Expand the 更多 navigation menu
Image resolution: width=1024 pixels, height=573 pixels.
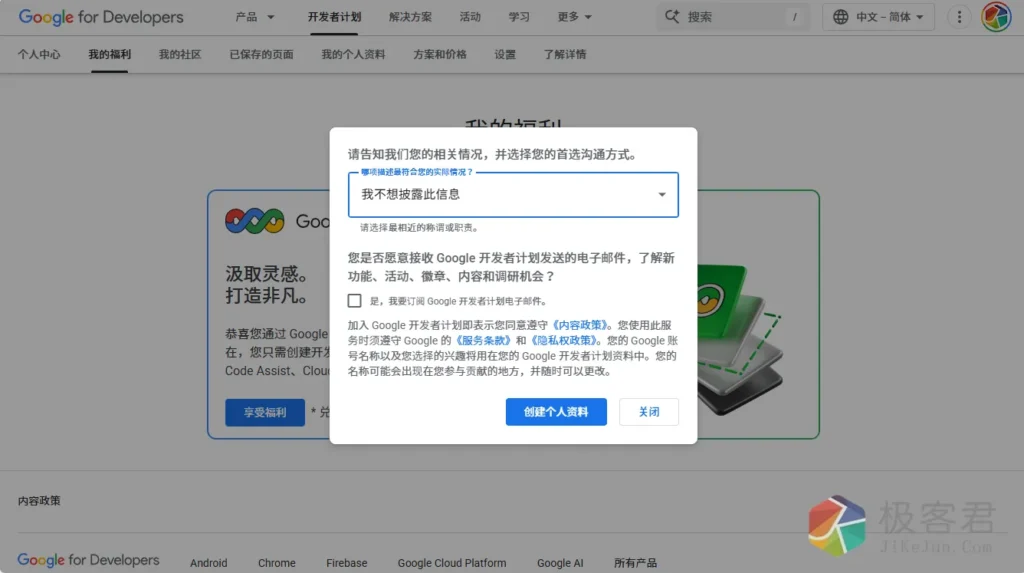pyautogui.click(x=574, y=17)
